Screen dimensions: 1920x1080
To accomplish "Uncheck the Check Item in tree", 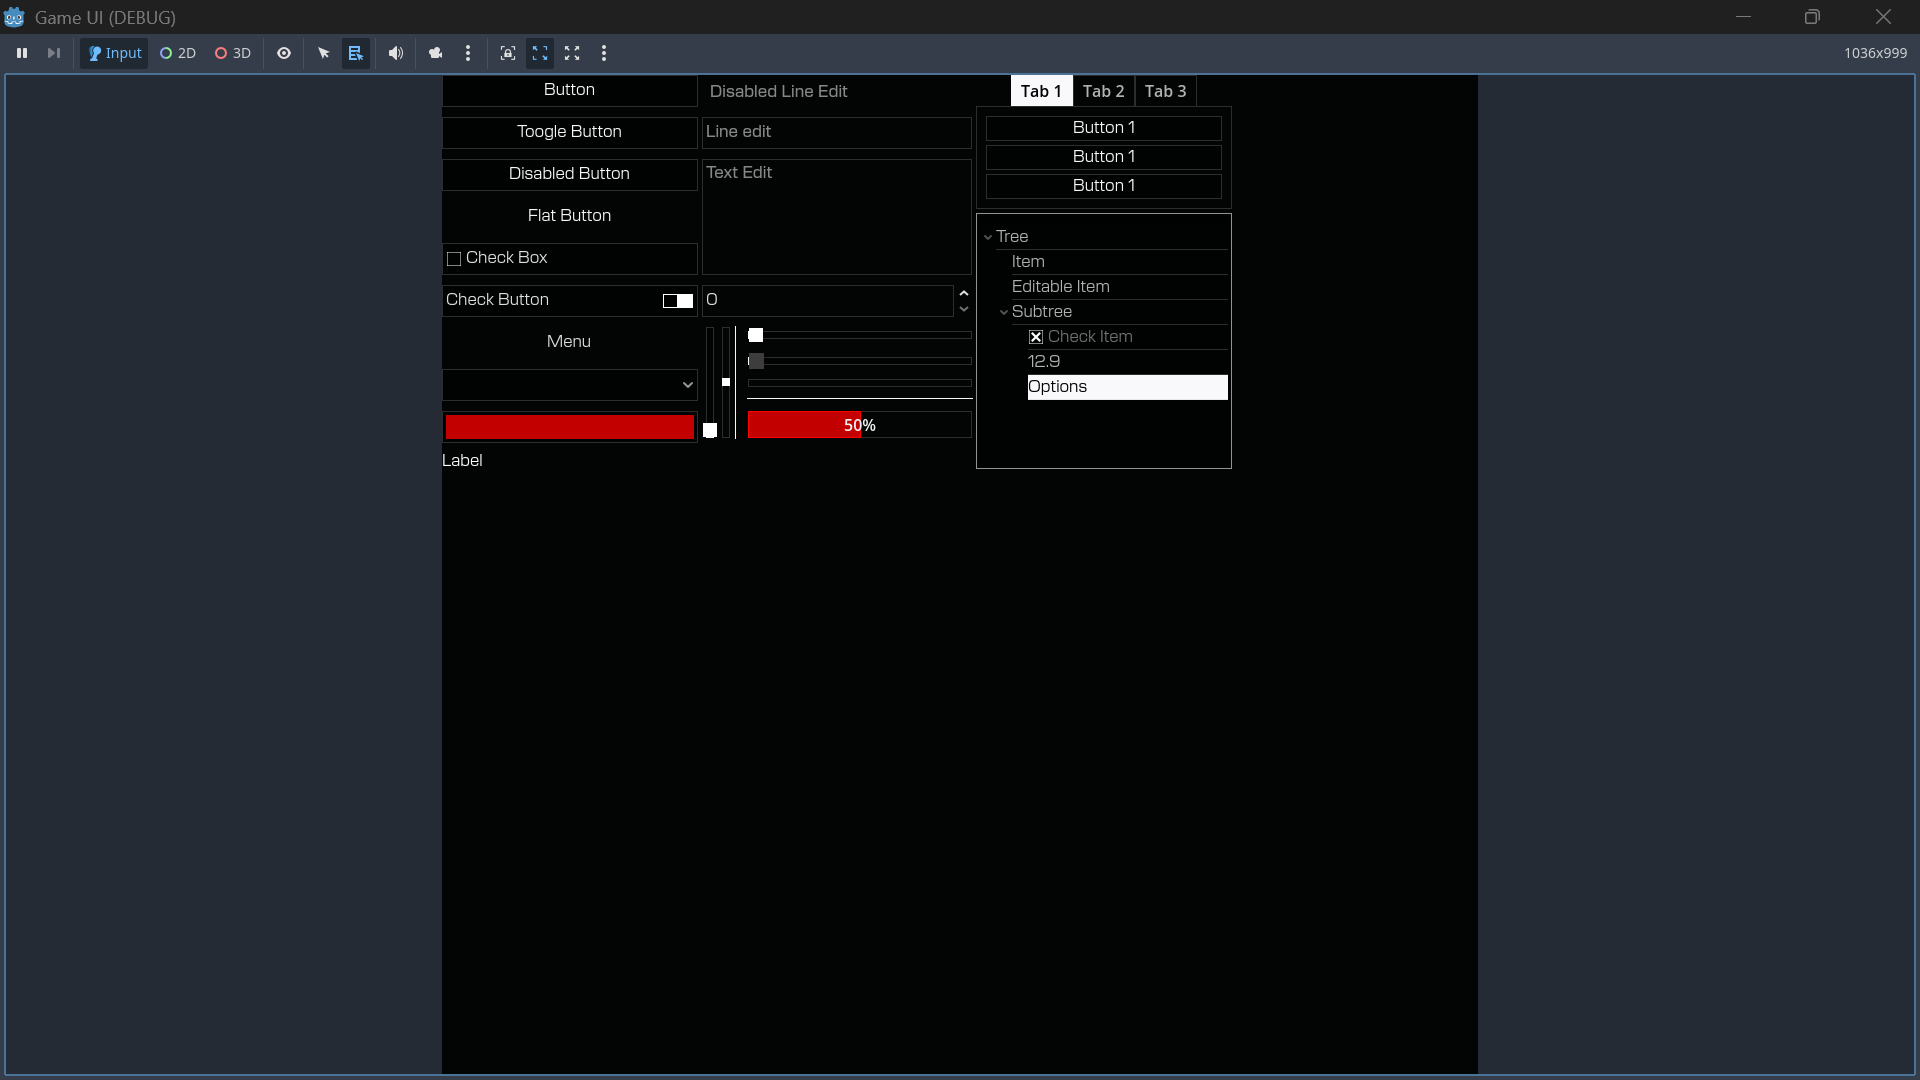I will click(x=1036, y=337).
